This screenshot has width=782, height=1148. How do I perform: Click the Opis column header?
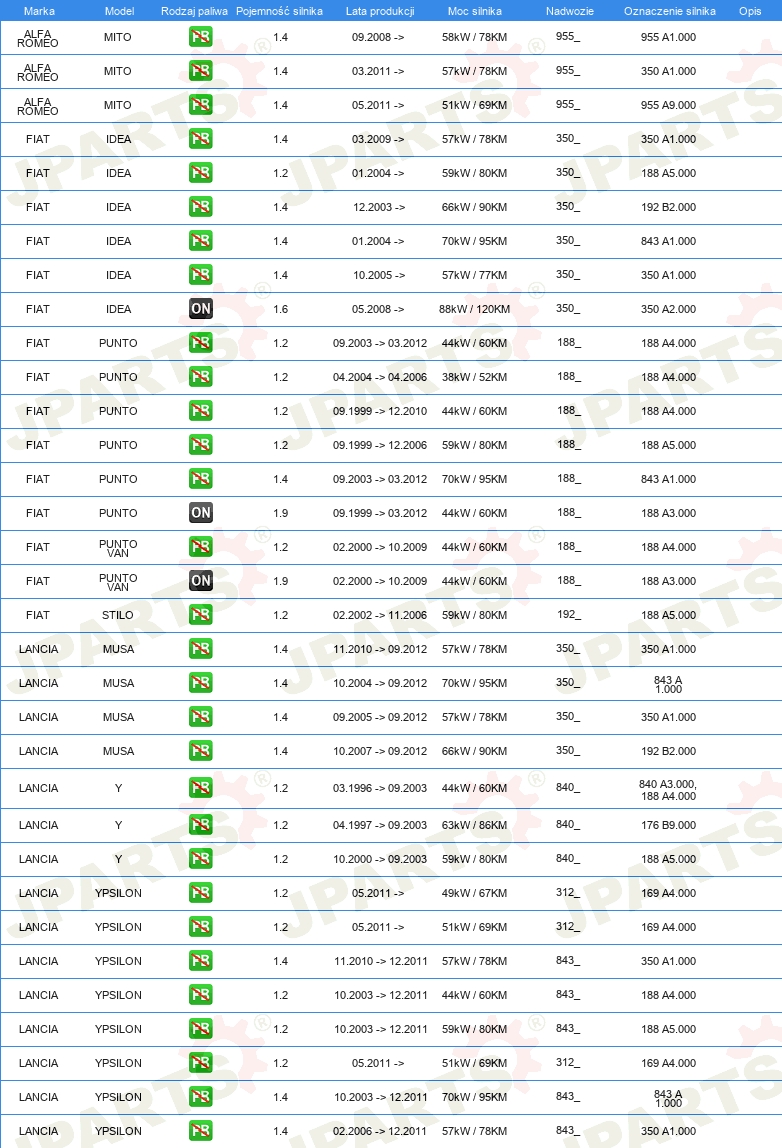750,11
